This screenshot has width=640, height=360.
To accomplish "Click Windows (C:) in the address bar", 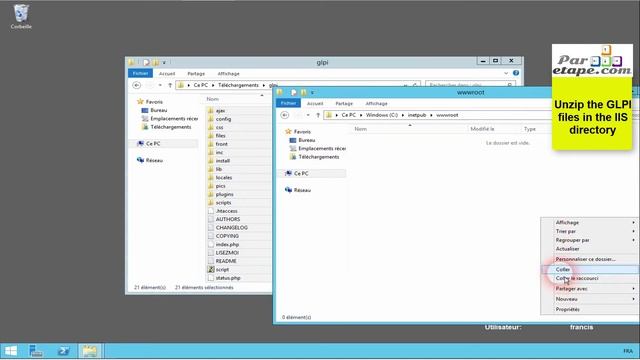I will 382,115.
